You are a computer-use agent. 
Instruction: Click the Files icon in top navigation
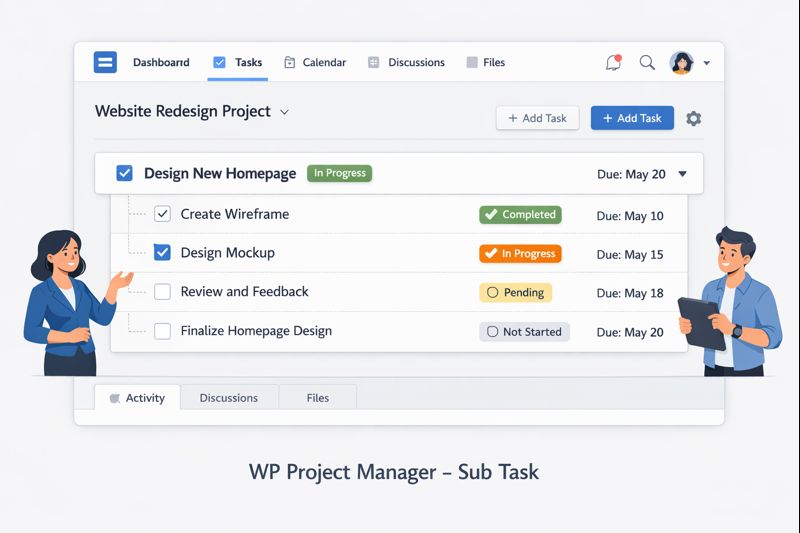[x=472, y=62]
